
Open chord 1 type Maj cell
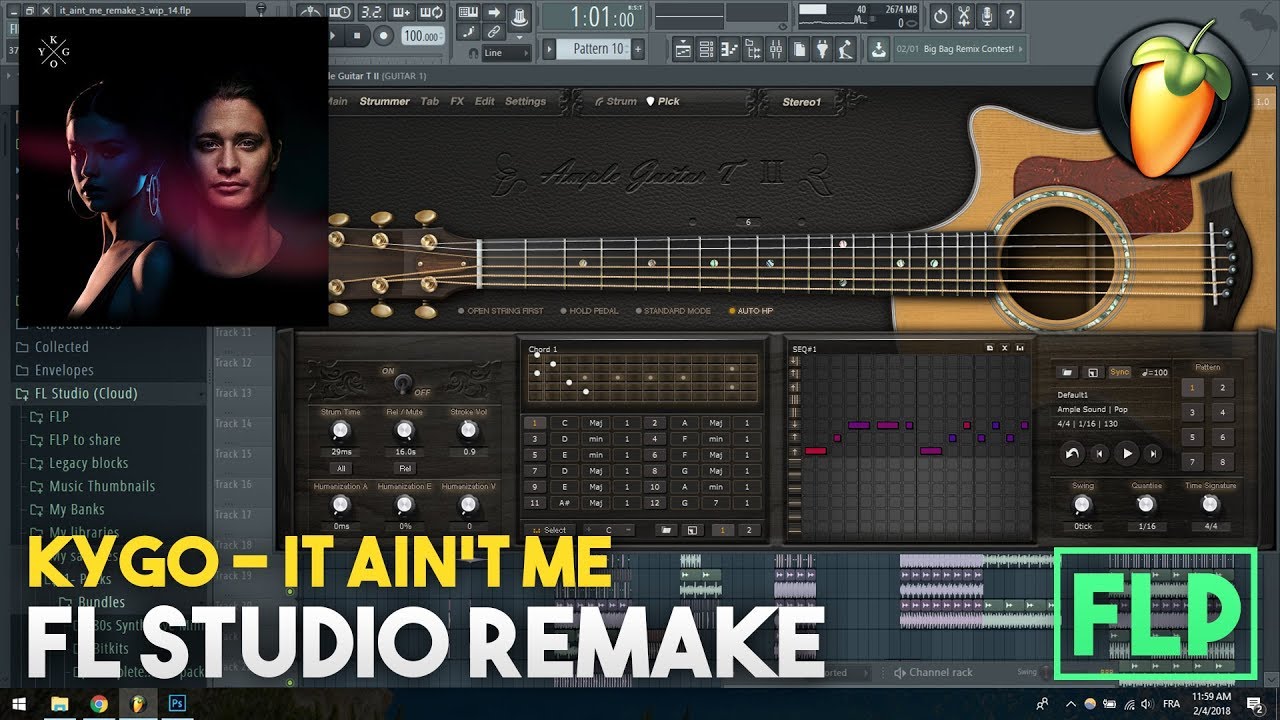coord(596,423)
